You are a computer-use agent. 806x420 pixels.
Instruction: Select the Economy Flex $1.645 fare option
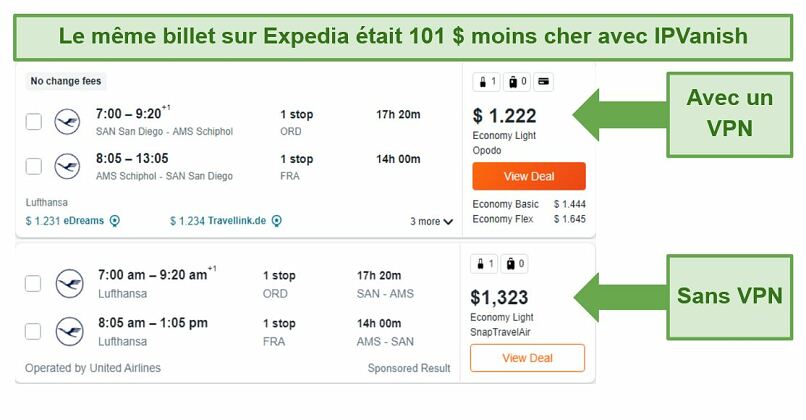click(529, 219)
